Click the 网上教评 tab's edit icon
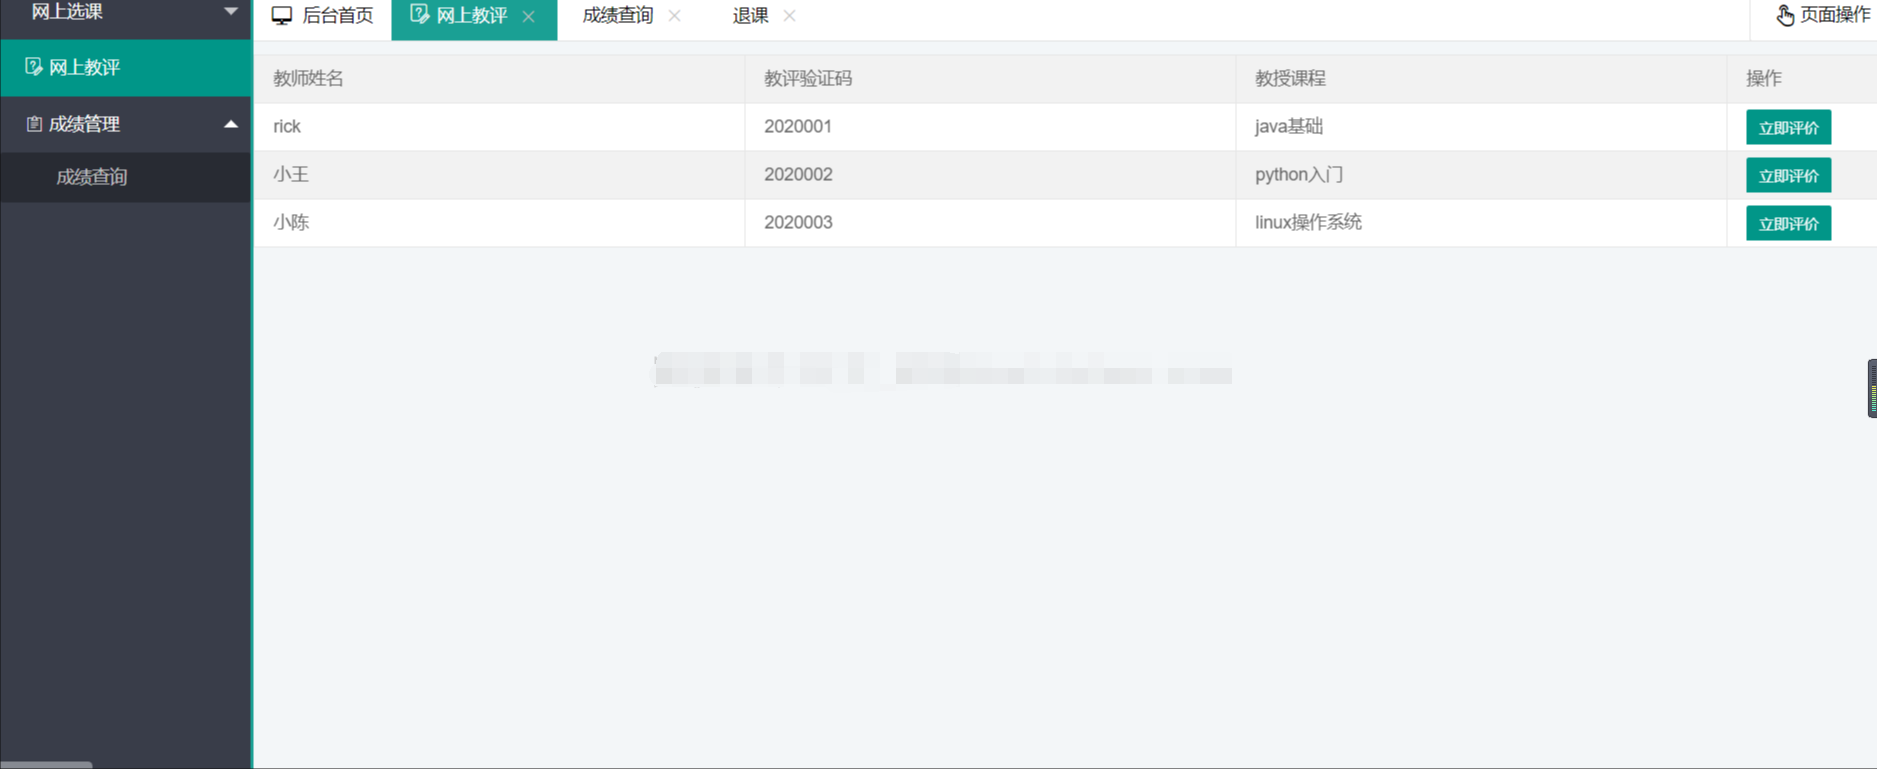Viewport: 1877px width, 769px height. pos(419,14)
